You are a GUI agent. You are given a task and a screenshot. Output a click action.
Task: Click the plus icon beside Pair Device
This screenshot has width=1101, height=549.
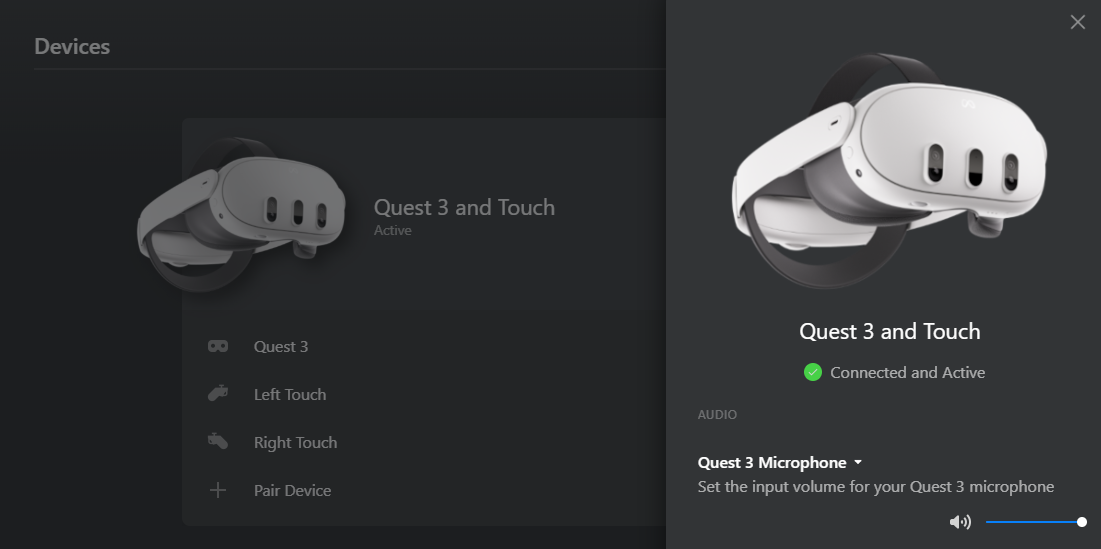point(217,490)
